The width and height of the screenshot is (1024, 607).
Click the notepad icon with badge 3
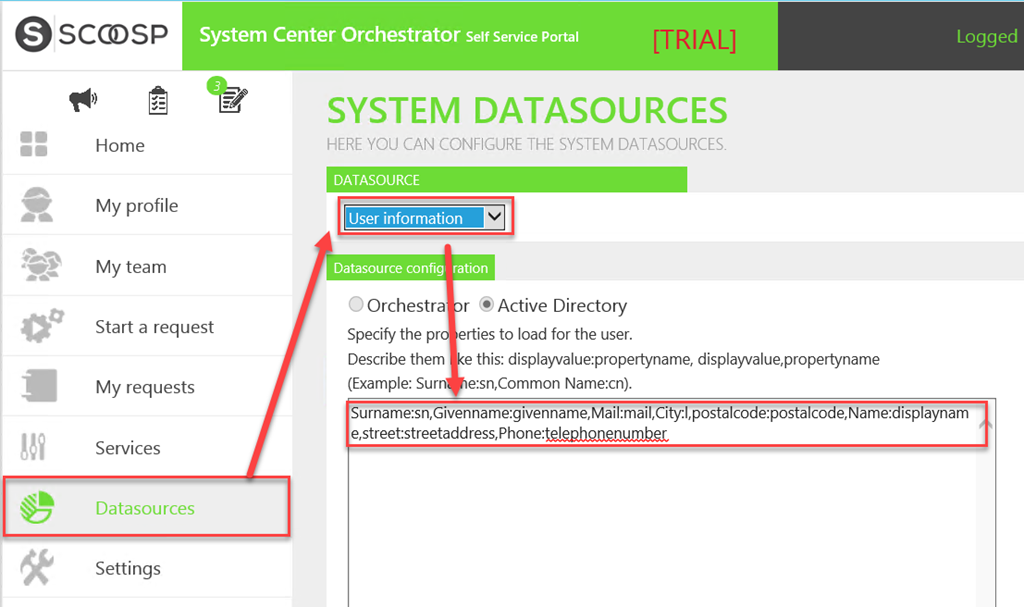[232, 99]
